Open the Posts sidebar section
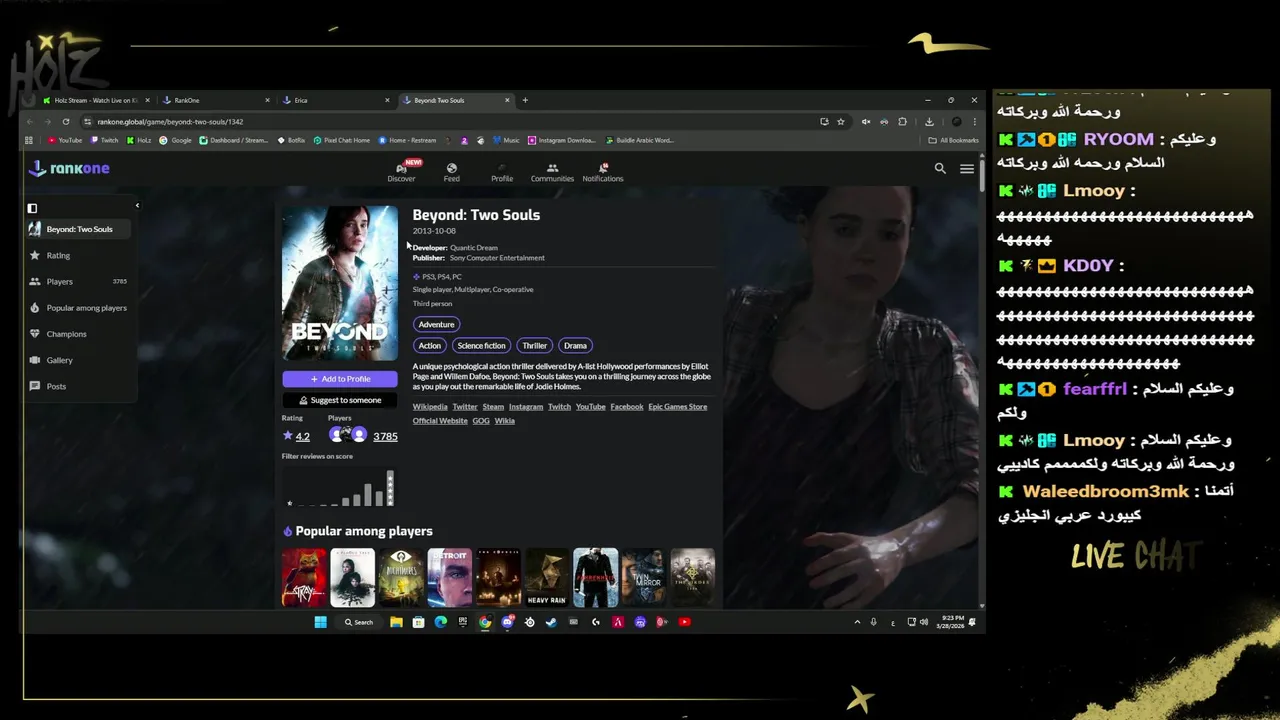1280x720 pixels. click(80, 386)
